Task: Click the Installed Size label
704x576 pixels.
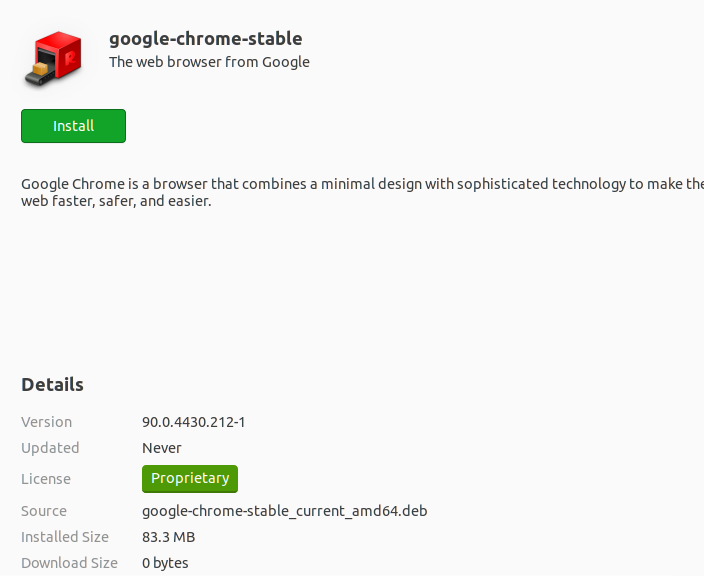Action: (x=65, y=537)
